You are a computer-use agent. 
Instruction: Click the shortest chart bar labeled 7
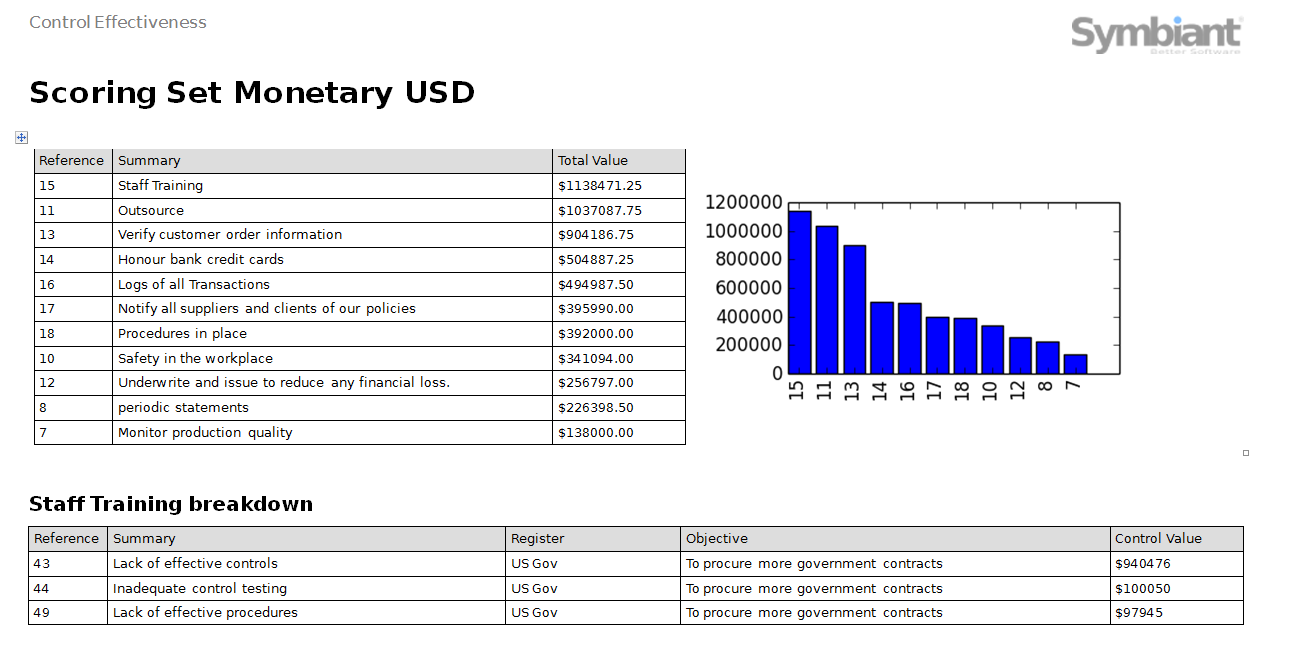click(x=1075, y=364)
